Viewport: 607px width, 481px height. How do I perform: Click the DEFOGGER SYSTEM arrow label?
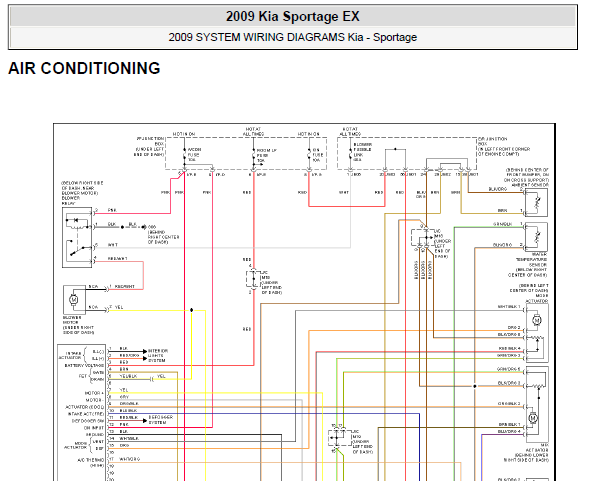[x=161, y=420]
